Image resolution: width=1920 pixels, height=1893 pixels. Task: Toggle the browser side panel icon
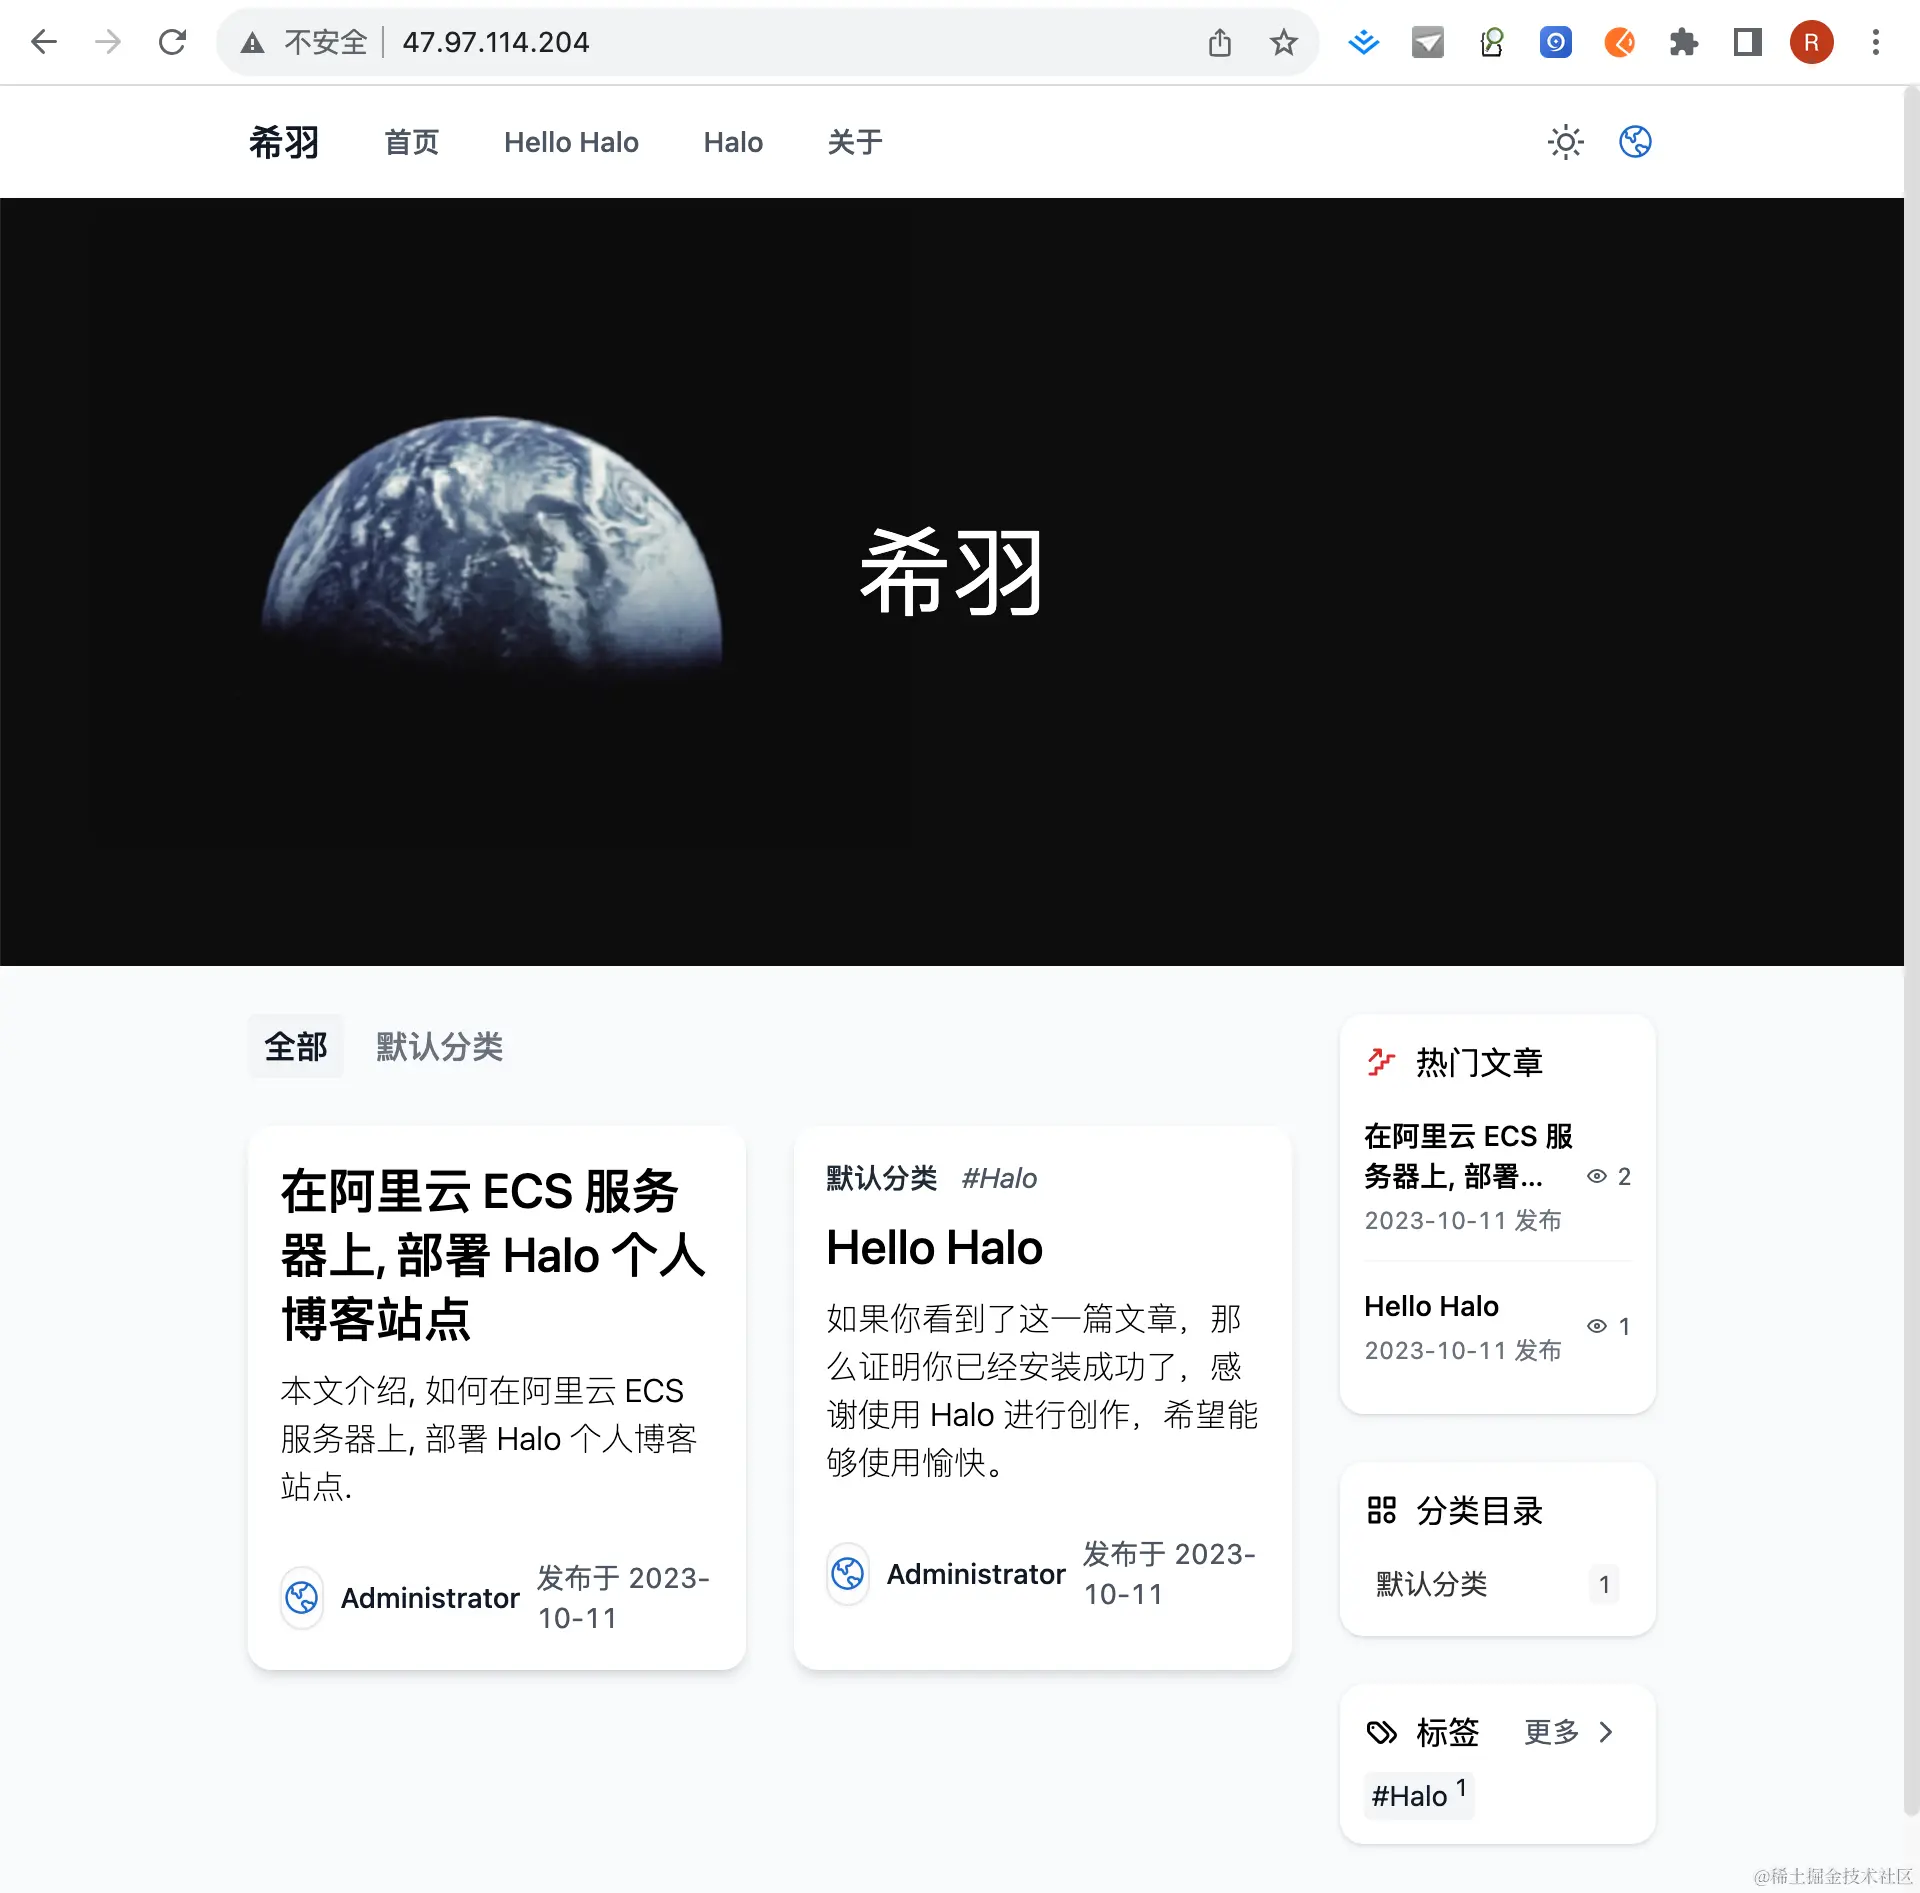[x=1747, y=42]
